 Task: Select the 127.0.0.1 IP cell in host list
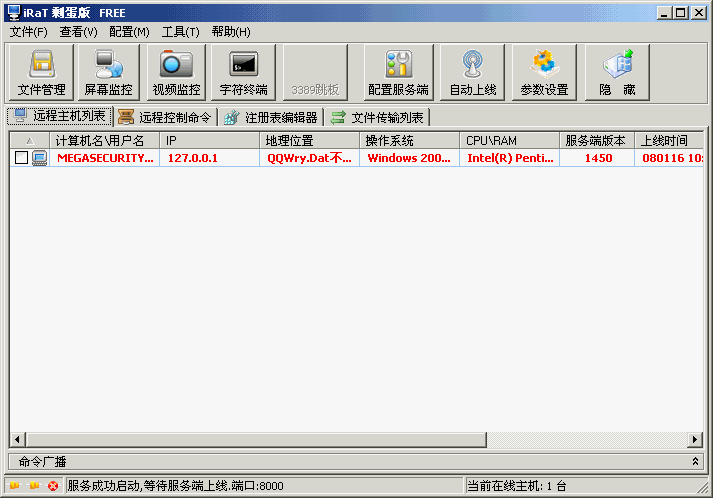192,158
